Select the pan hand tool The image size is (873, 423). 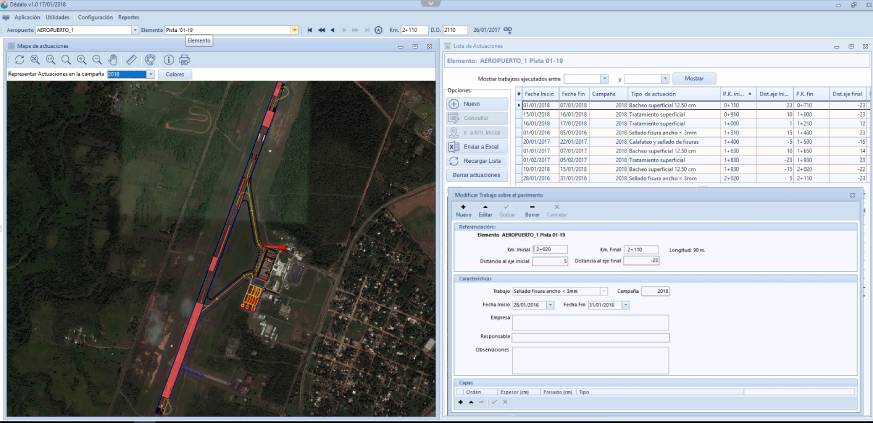coord(111,60)
